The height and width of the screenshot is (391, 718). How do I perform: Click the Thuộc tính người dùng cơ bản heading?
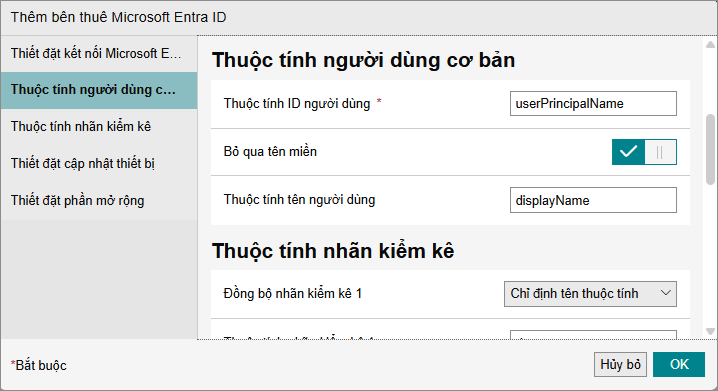click(x=364, y=60)
